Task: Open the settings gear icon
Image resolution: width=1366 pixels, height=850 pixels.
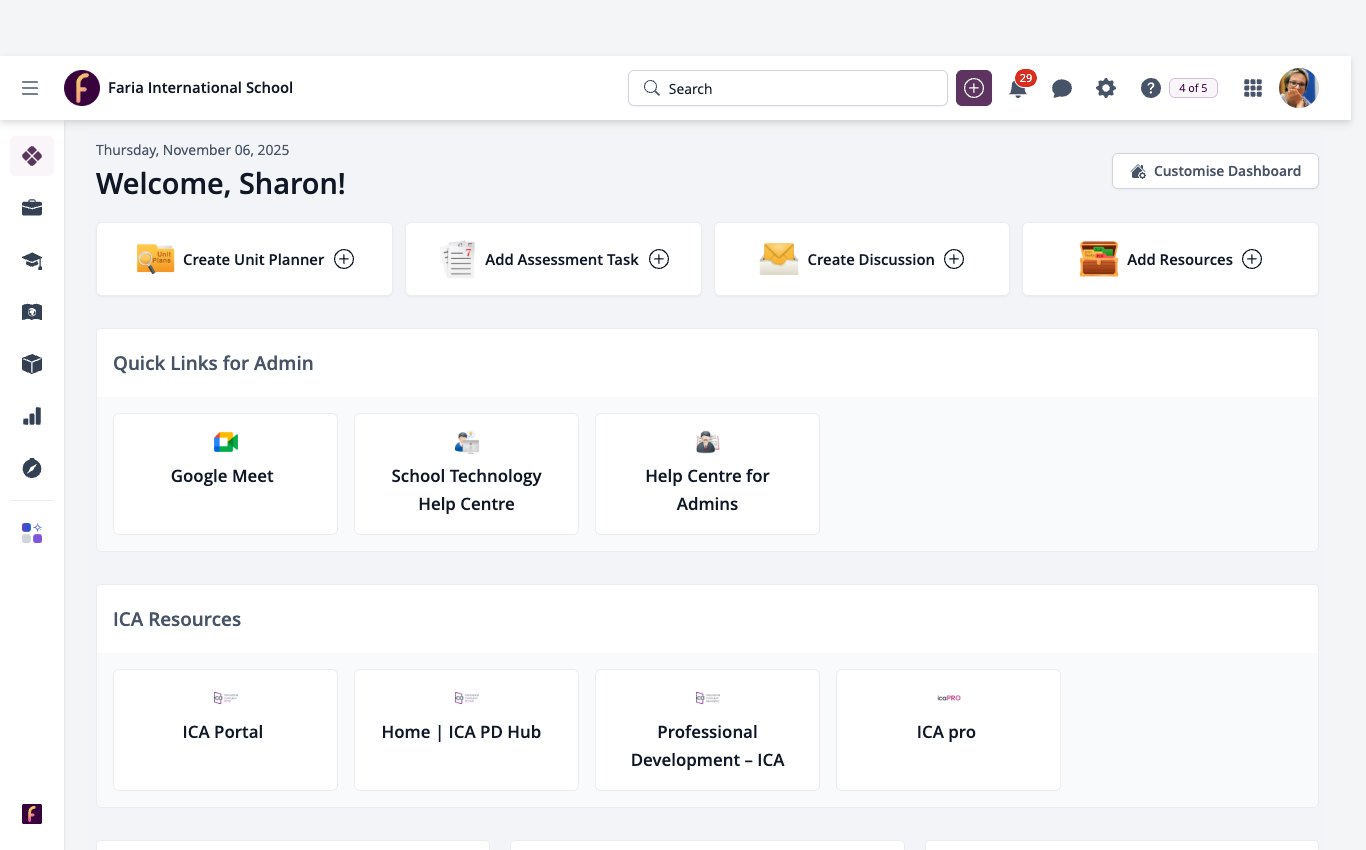Action: [x=1105, y=88]
